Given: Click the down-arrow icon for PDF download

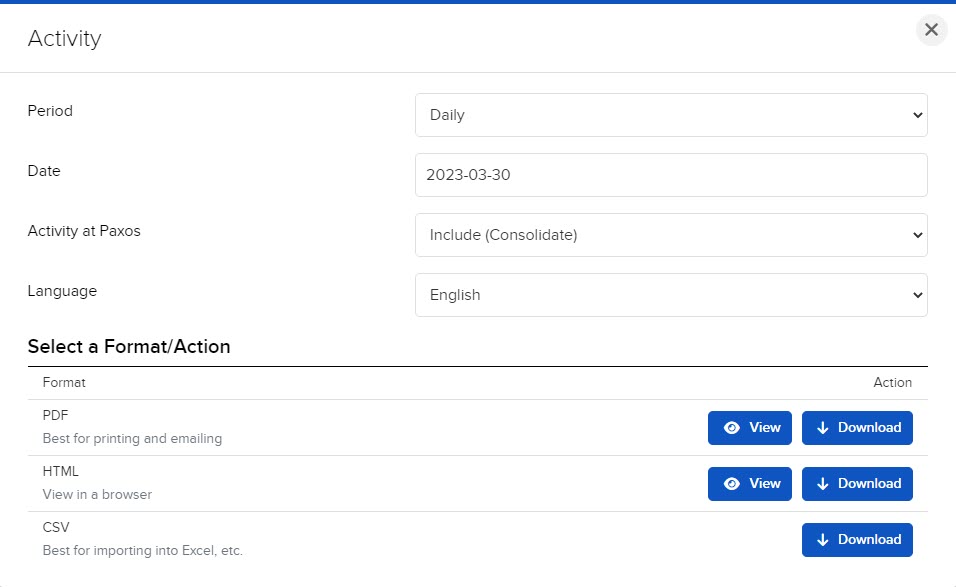Looking at the screenshot, I should tap(823, 428).
